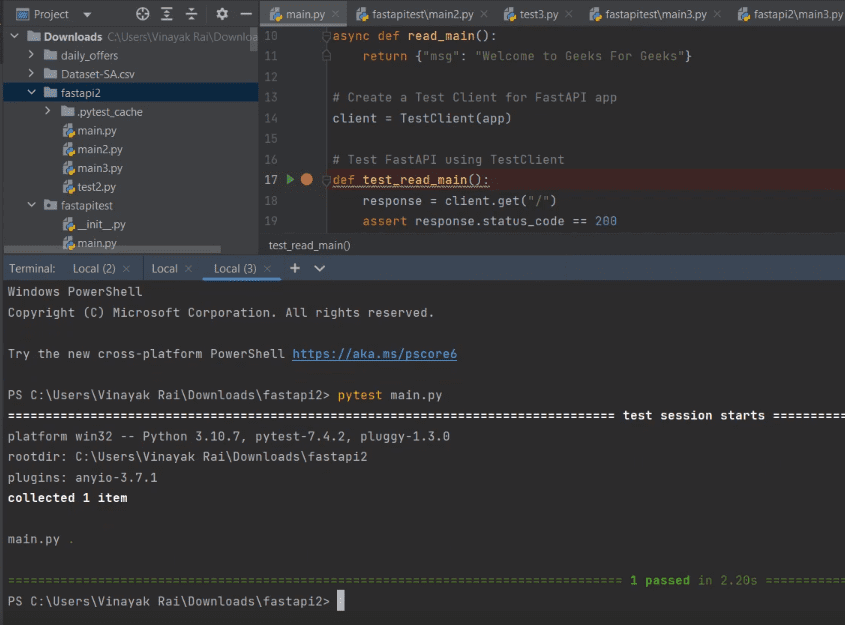Toggle the breakpoint on line 17
This screenshot has width=845, height=625.
(307, 180)
